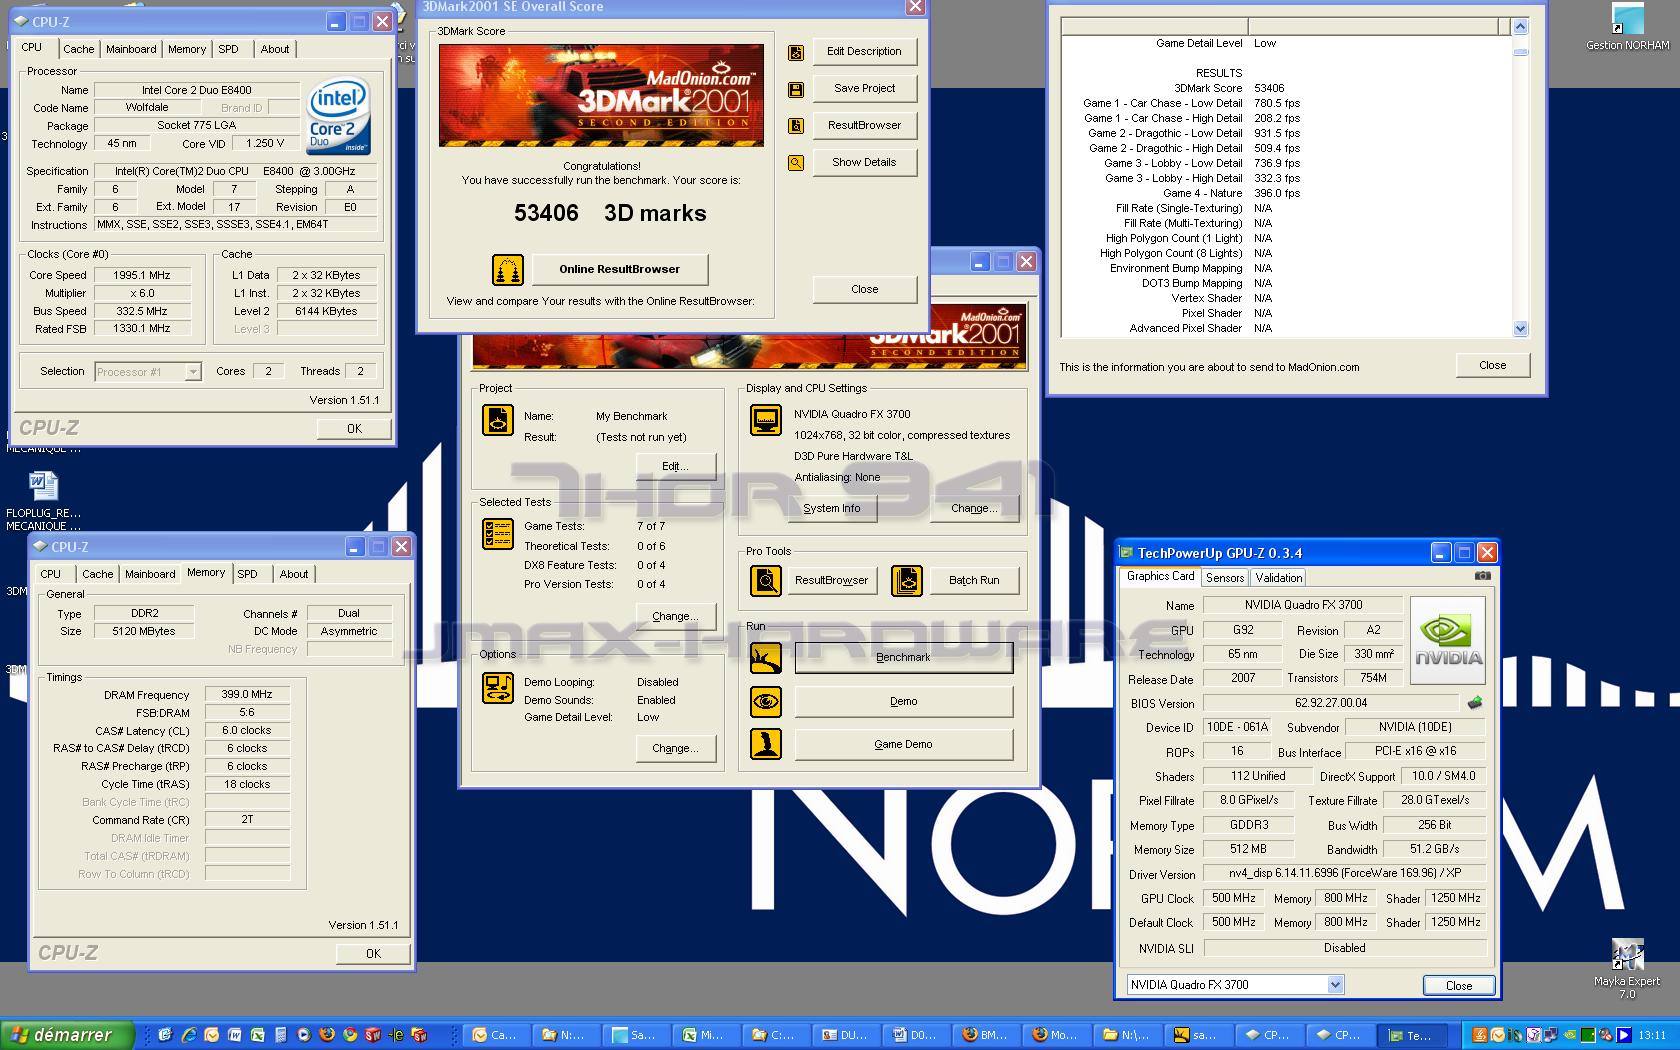1680x1050 pixels.
Task: Click the icon beside the score window's ResultBrowser button
Action: tap(796, 126)
